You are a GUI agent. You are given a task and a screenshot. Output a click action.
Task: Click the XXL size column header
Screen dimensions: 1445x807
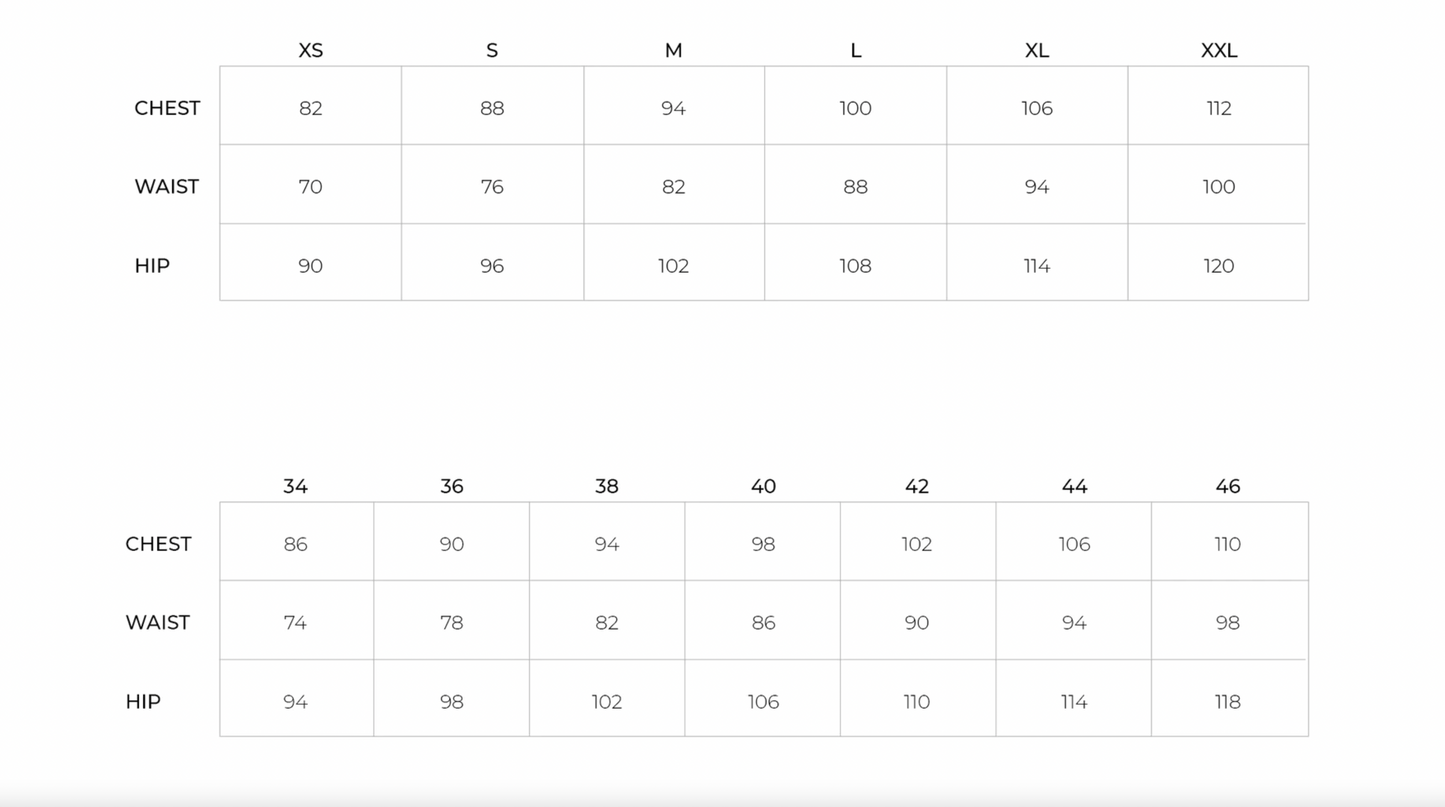click(1218, 50)
